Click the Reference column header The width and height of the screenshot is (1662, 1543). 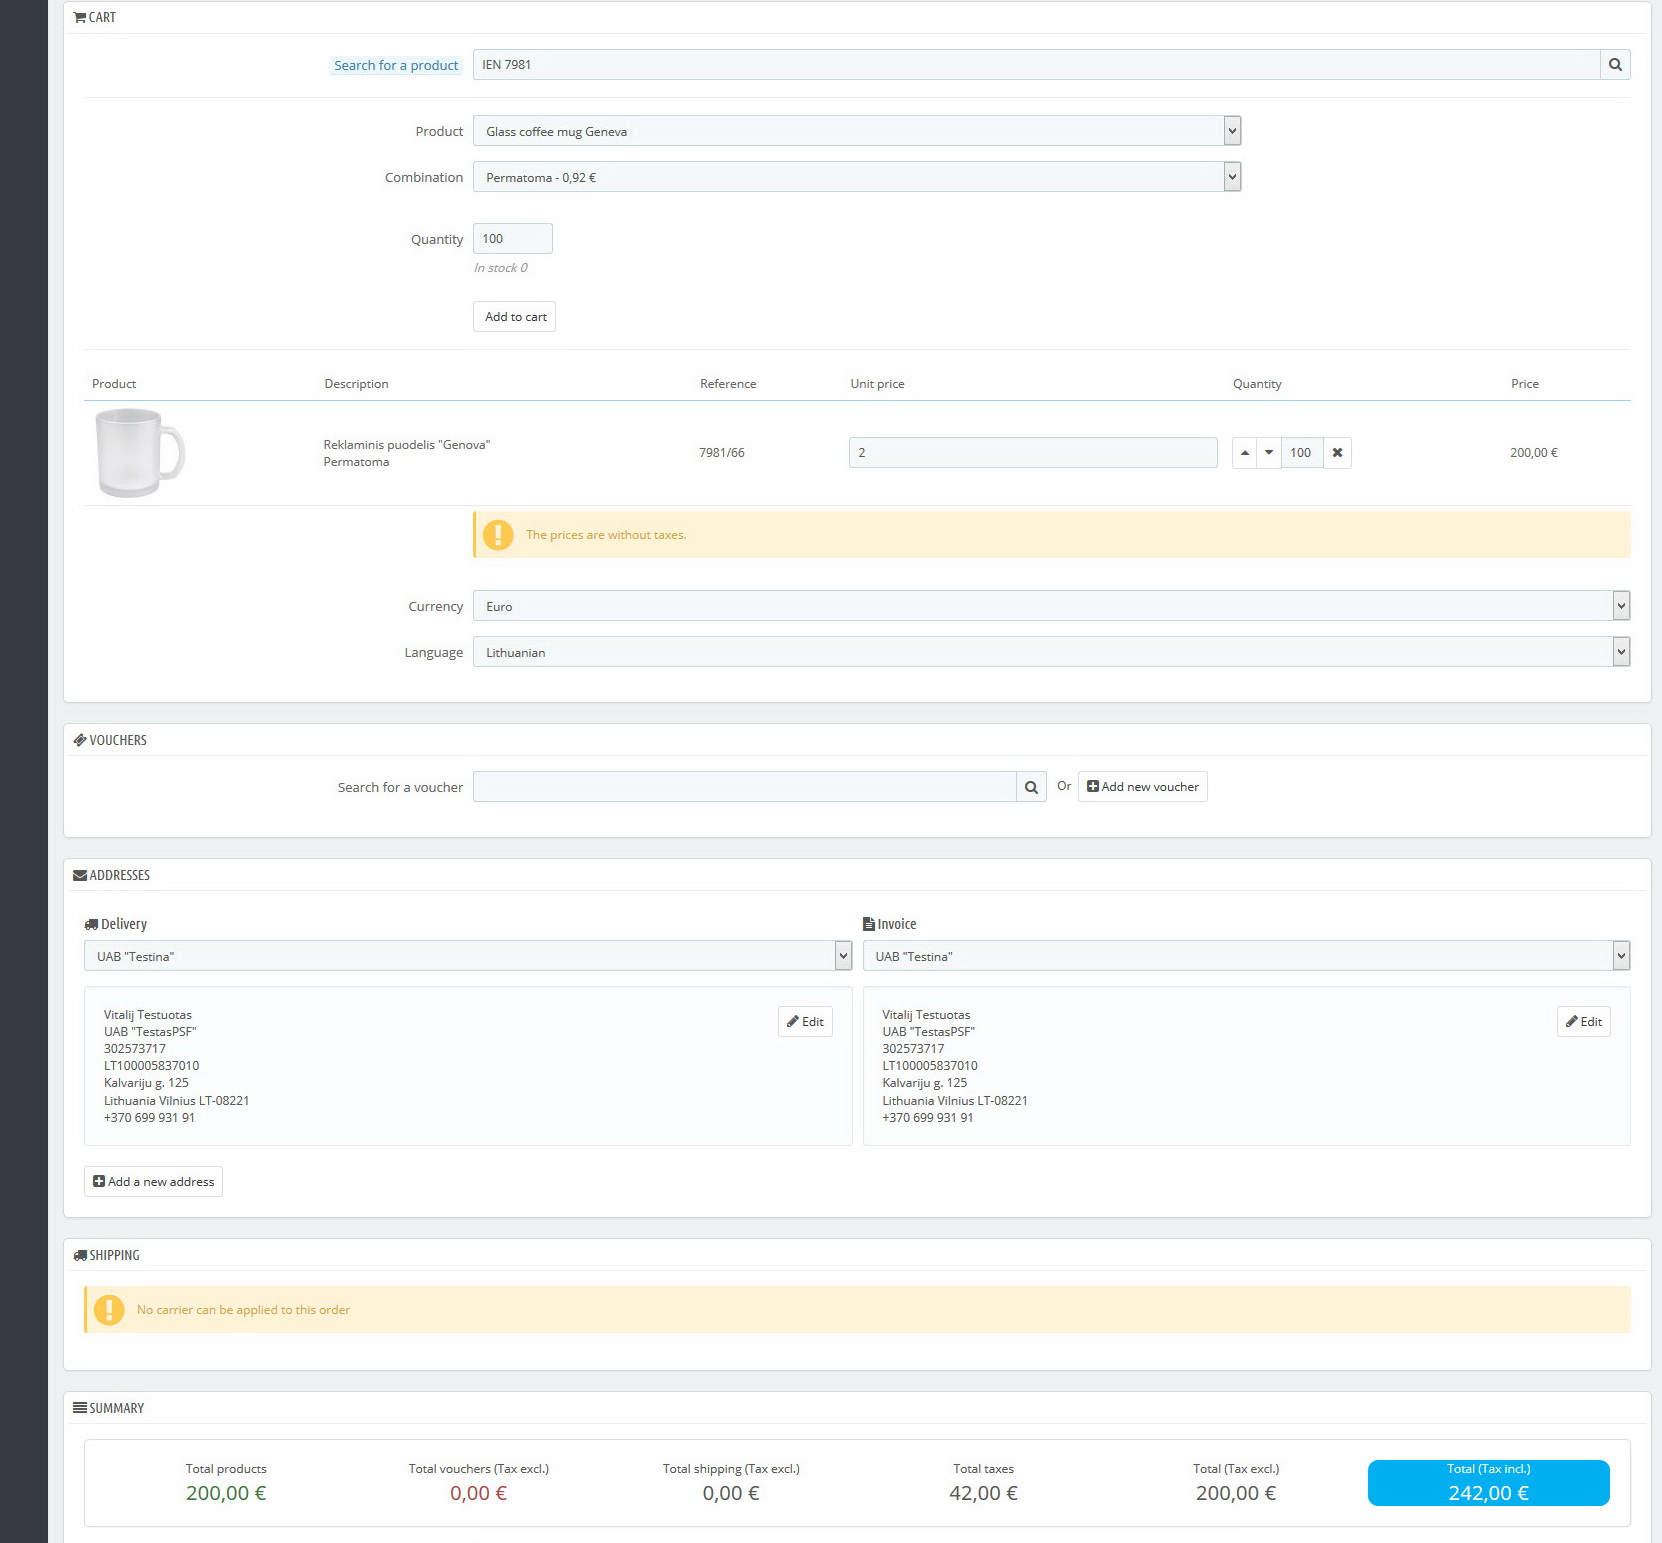pyautogui.click(x=728, y=384)
